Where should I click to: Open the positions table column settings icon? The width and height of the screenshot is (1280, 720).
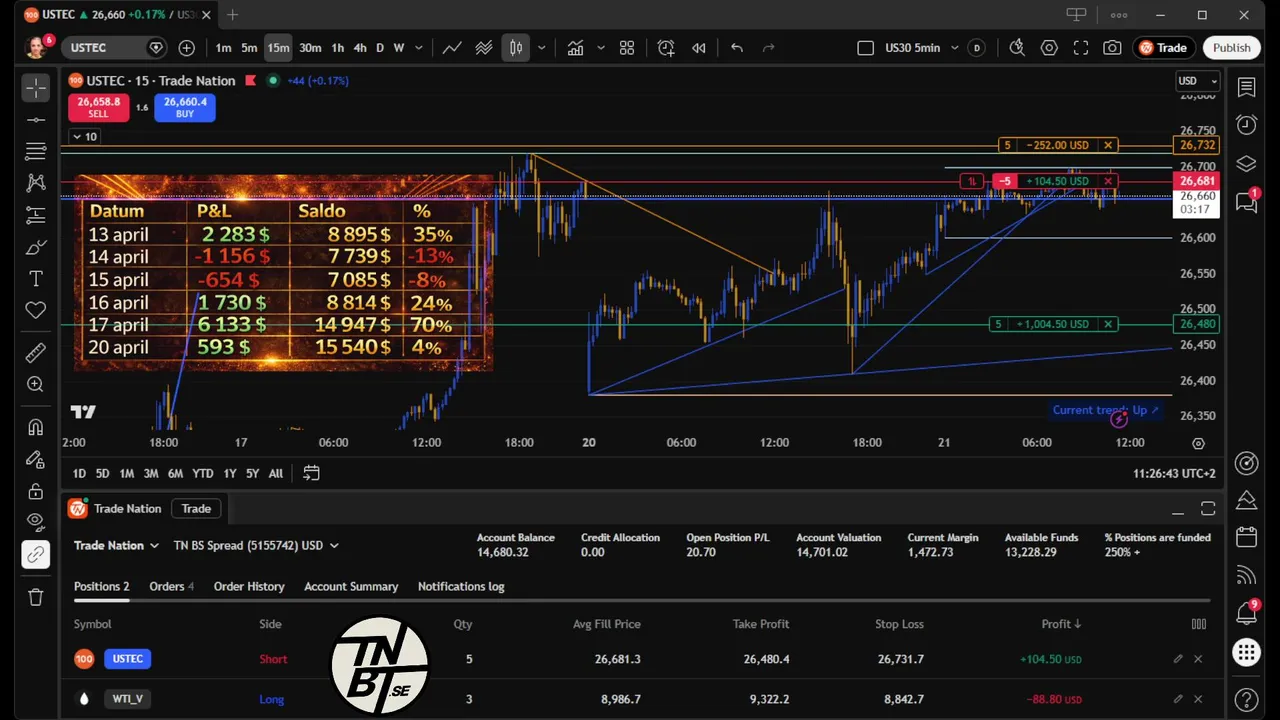tap(1198, 624)
